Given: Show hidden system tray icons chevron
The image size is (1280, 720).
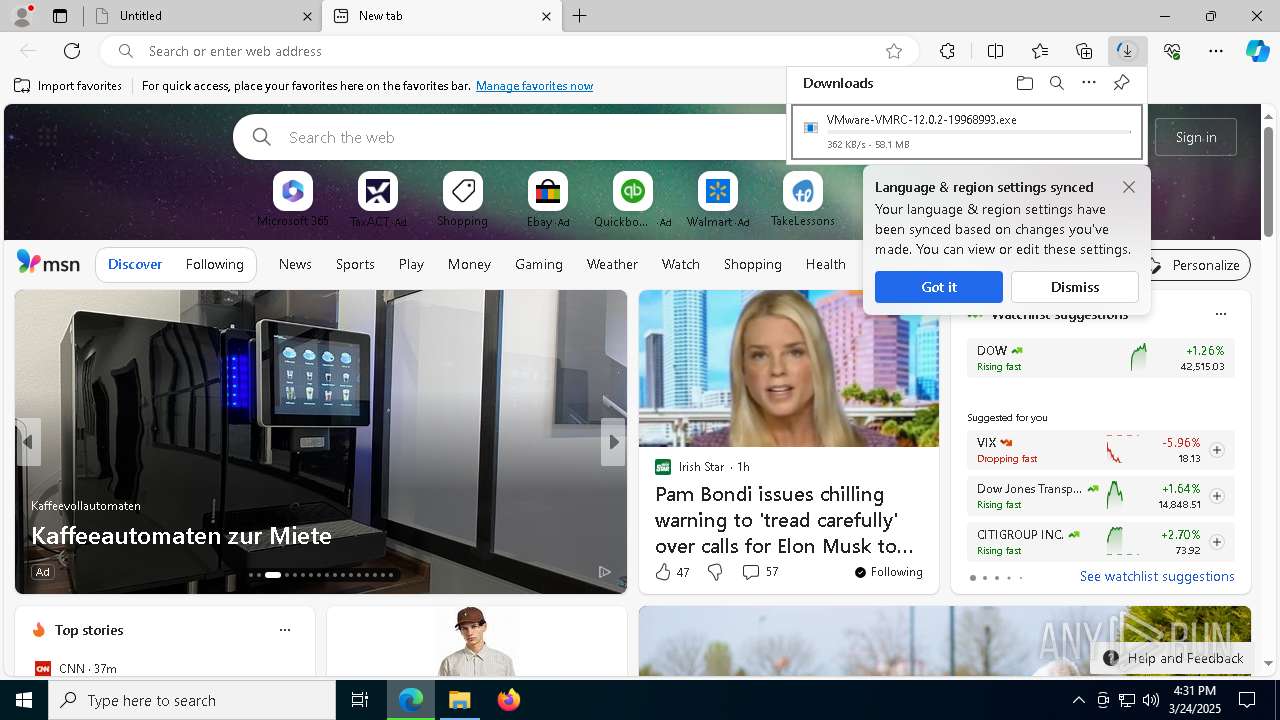Looking at the screenshot, I should pyautogui.click(x=1078, y=700).
